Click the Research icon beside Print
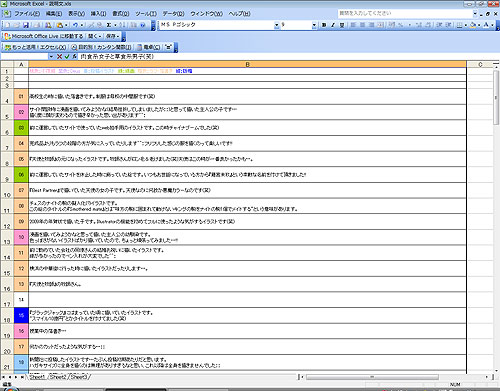The height and width of the screenshot is (391, 500). (x=49, y=25)
